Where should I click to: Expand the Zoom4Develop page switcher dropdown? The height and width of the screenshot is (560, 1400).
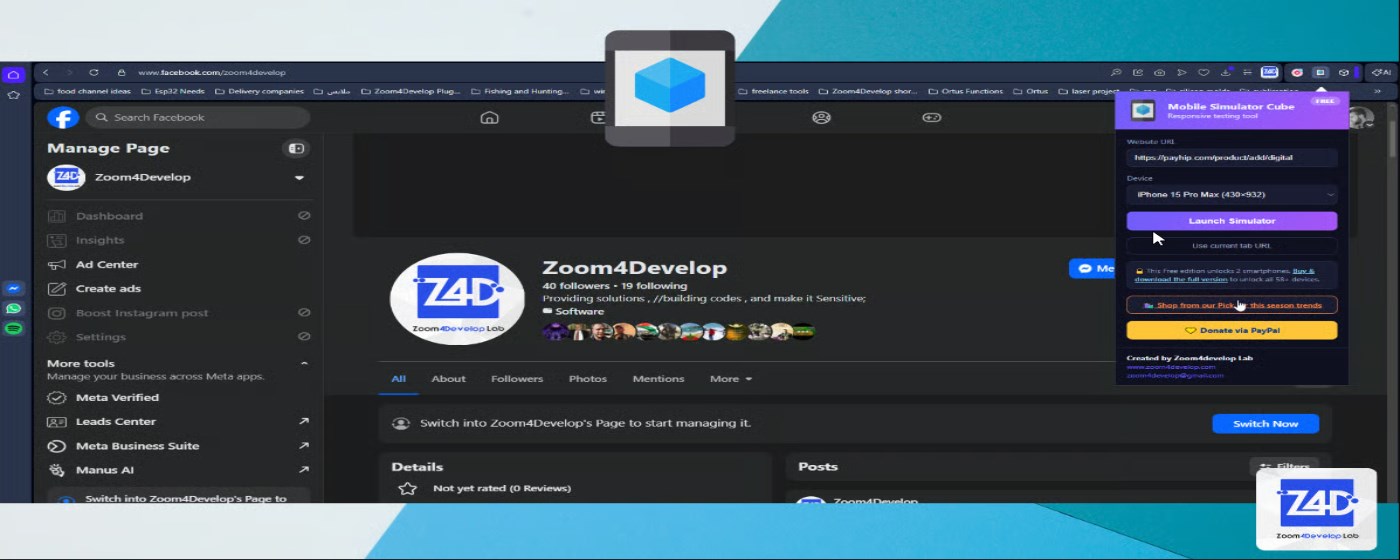click(x=298, y=178)
